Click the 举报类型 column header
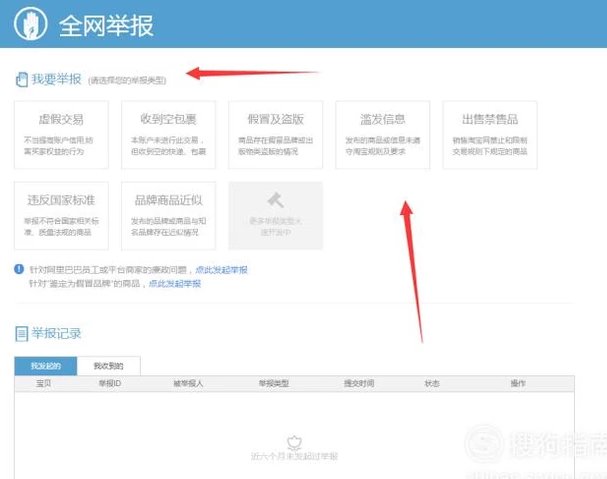The height and width of the screenshot is (479, 607). click(x=274, y=383)
